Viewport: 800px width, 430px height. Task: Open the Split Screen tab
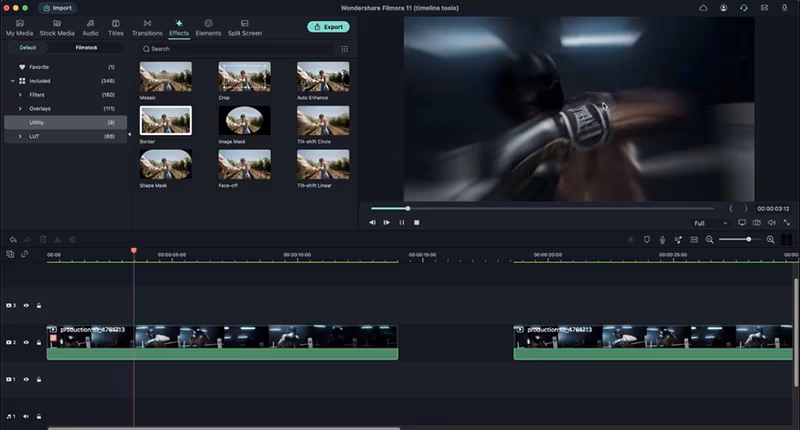pyautogui.click(x=245, y=28)
